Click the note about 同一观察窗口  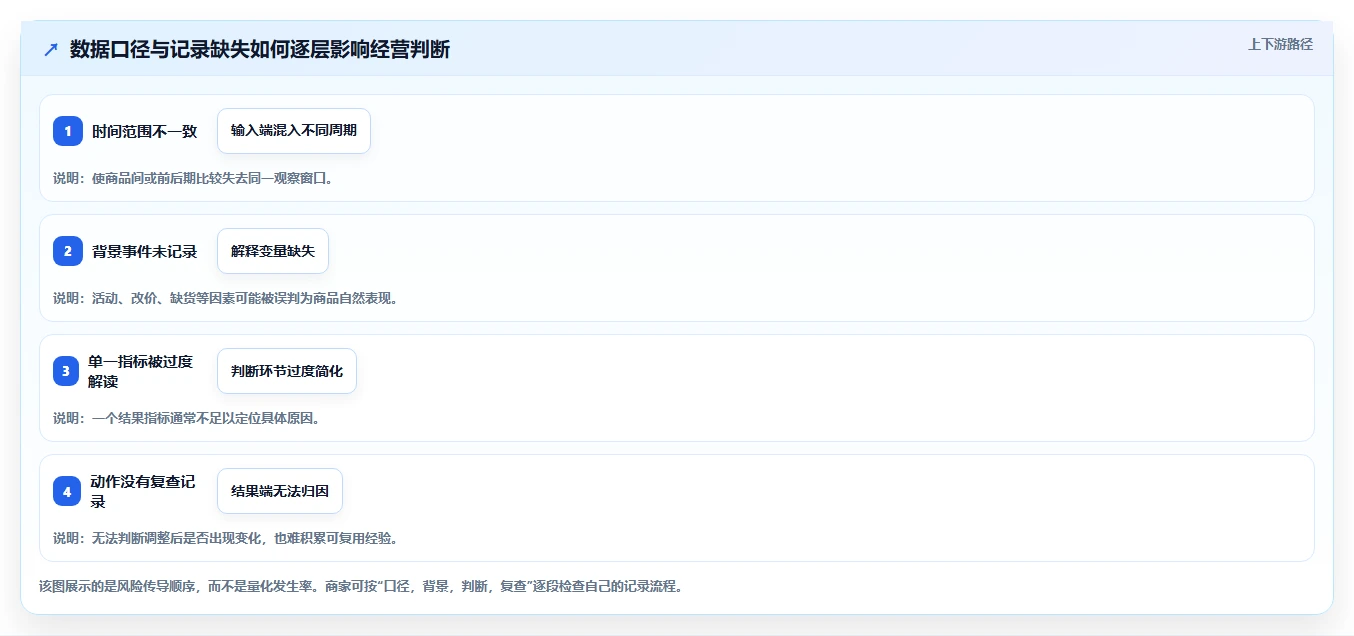193,178
